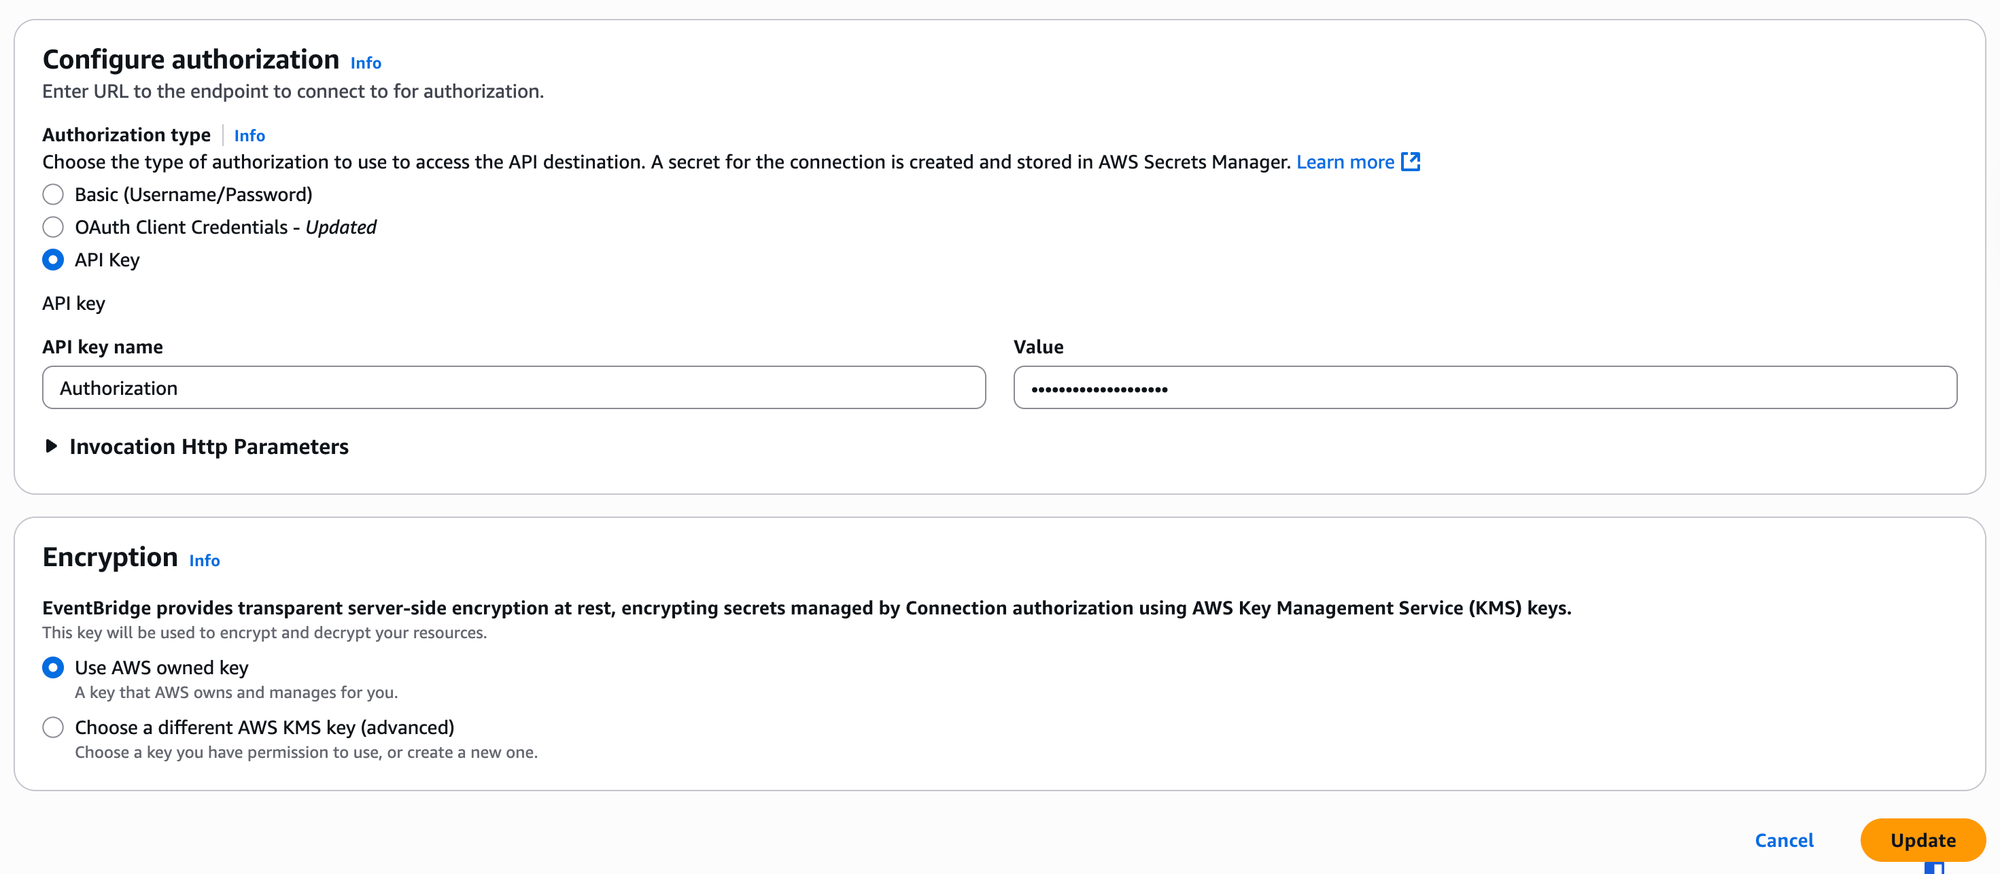Click 'Choose a key you have permission' description
2000x874 pixels.
tap(306, 752)
